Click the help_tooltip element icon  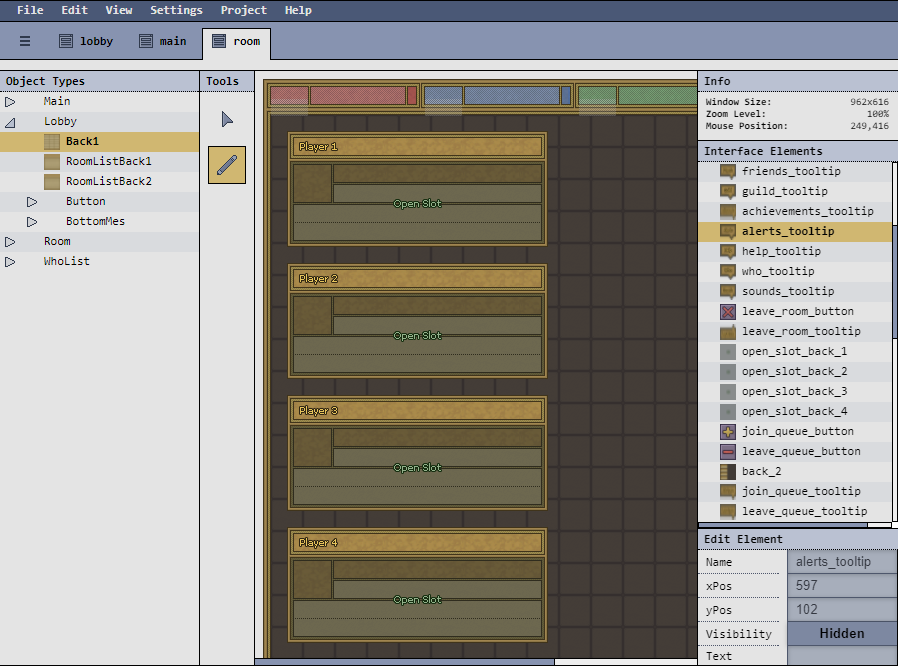(728, 251)
